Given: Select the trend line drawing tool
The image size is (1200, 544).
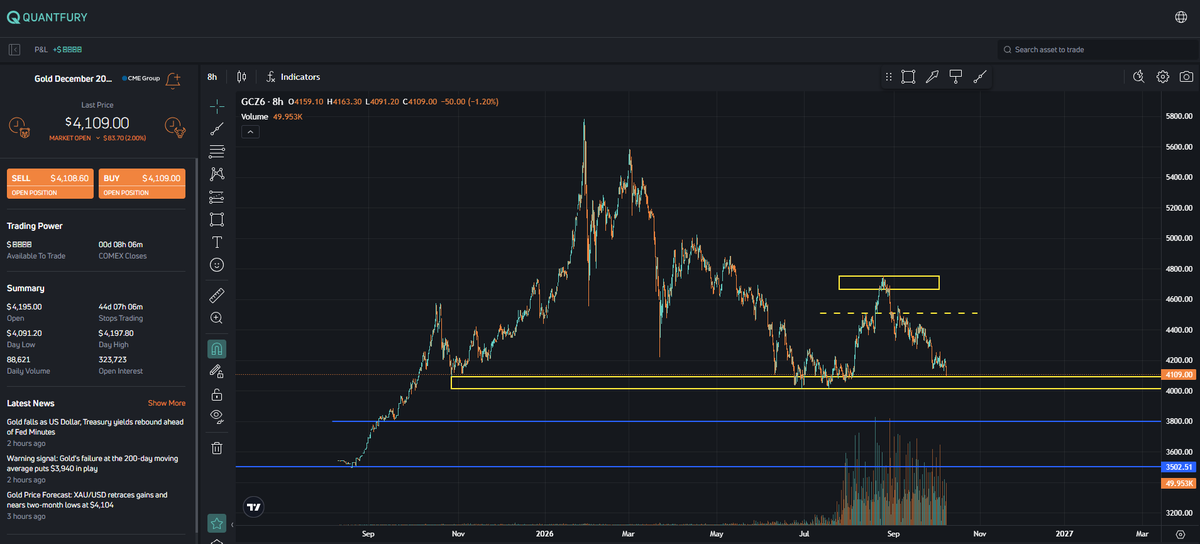Looking at the screenshot, I should [x=217, y=129].
